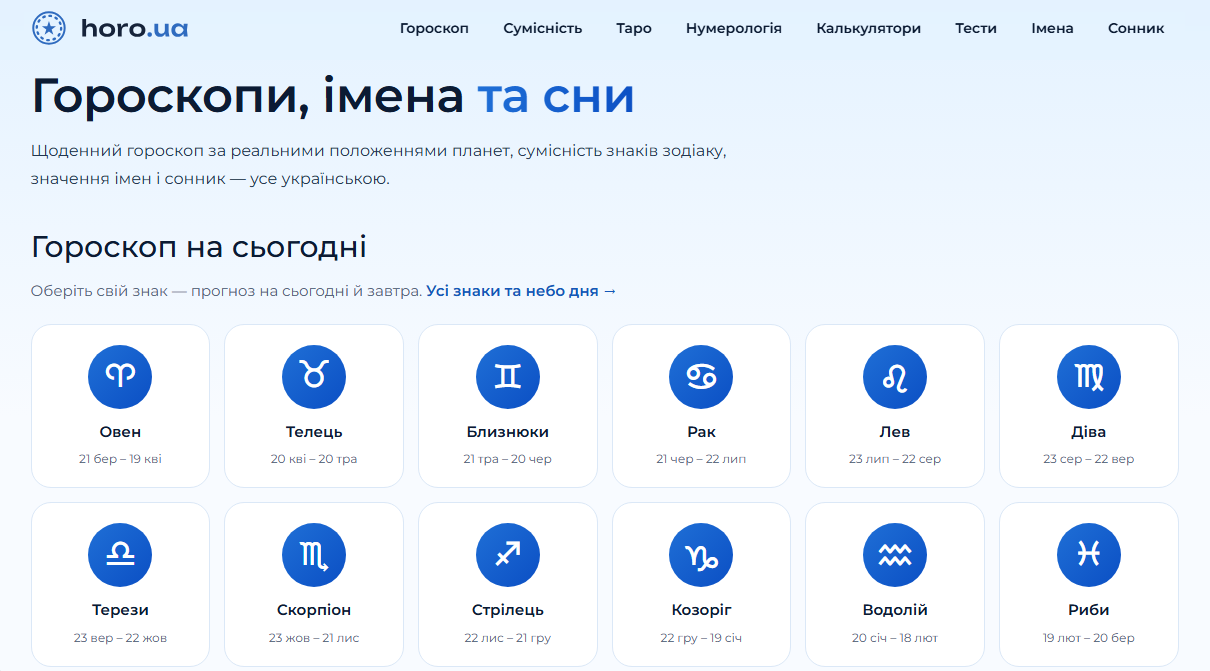Open the Aquarius (Водолій) waves icon
1210x671 pixels.
[895, 555]
